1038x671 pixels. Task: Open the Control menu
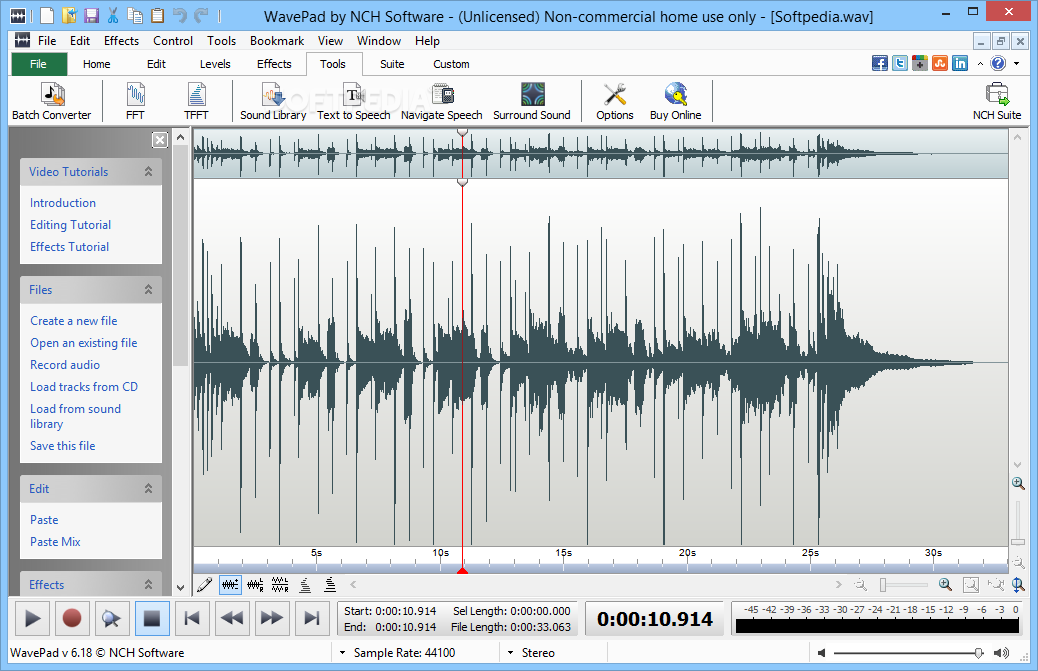click(x=173, y=40)
